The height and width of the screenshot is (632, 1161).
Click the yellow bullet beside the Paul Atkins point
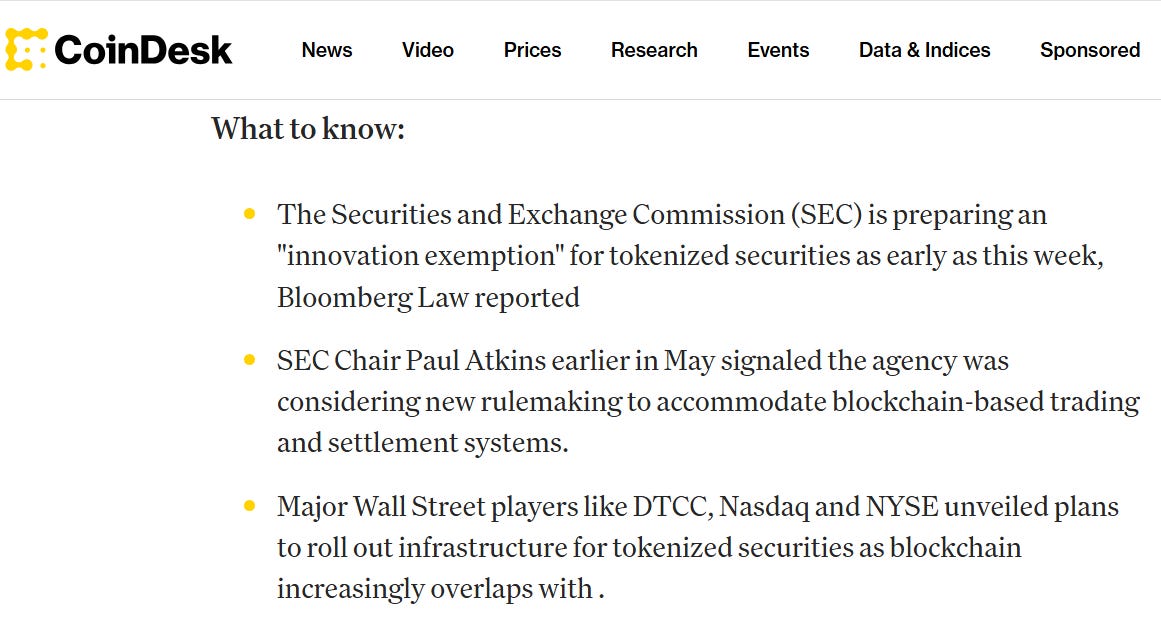pyautogui.click(x=250, y=360)
